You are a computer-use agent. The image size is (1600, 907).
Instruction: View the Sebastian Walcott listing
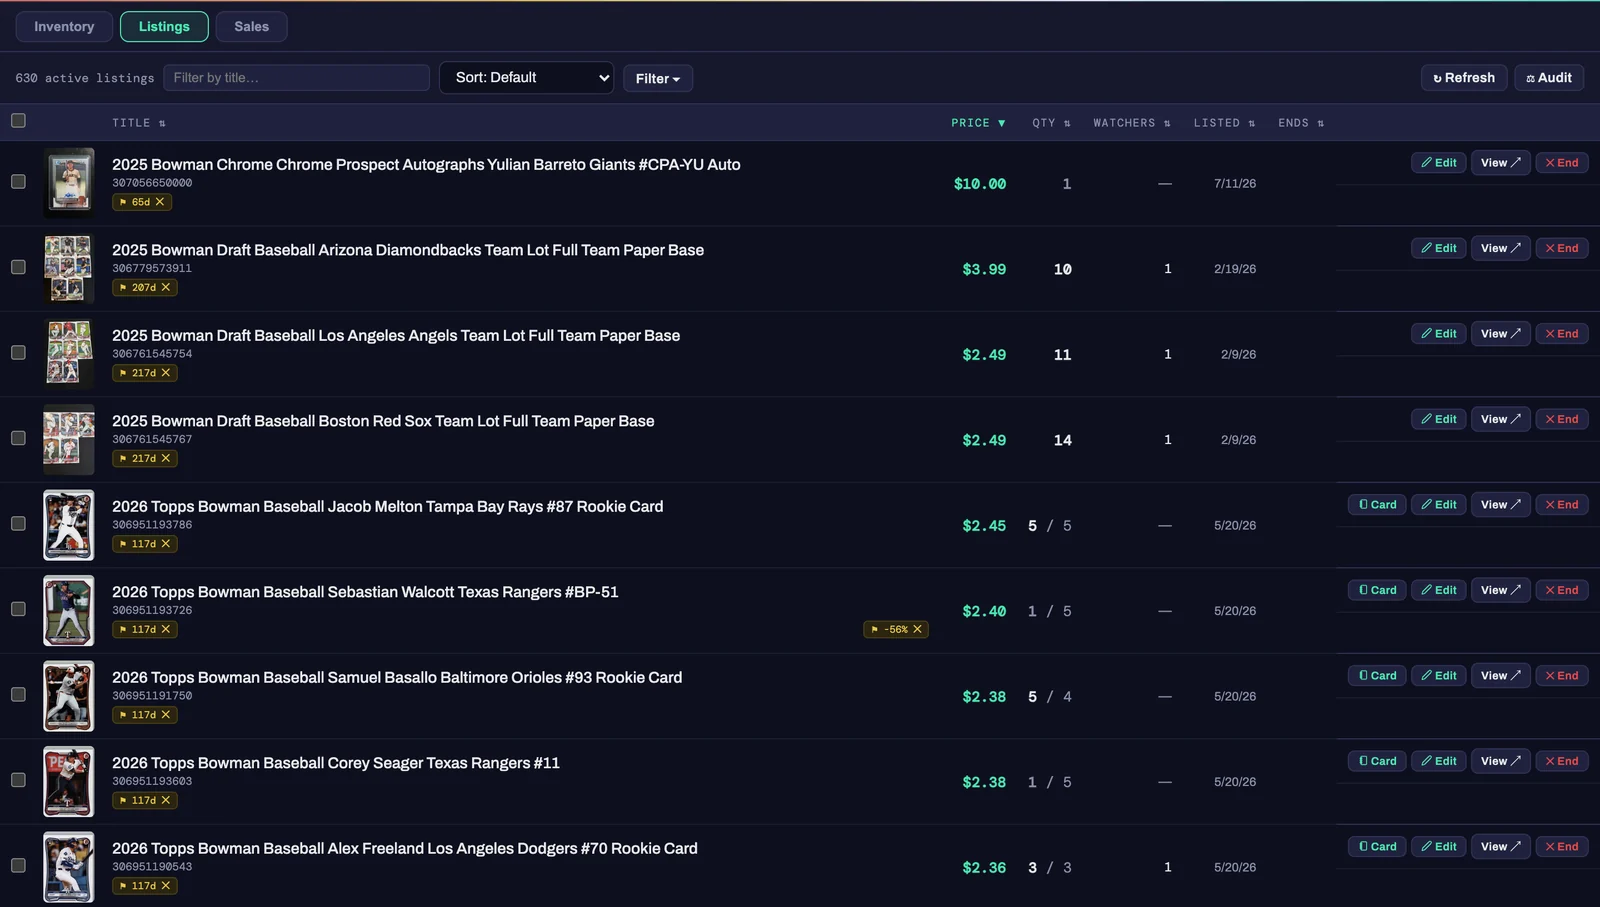coord(1500,590)
